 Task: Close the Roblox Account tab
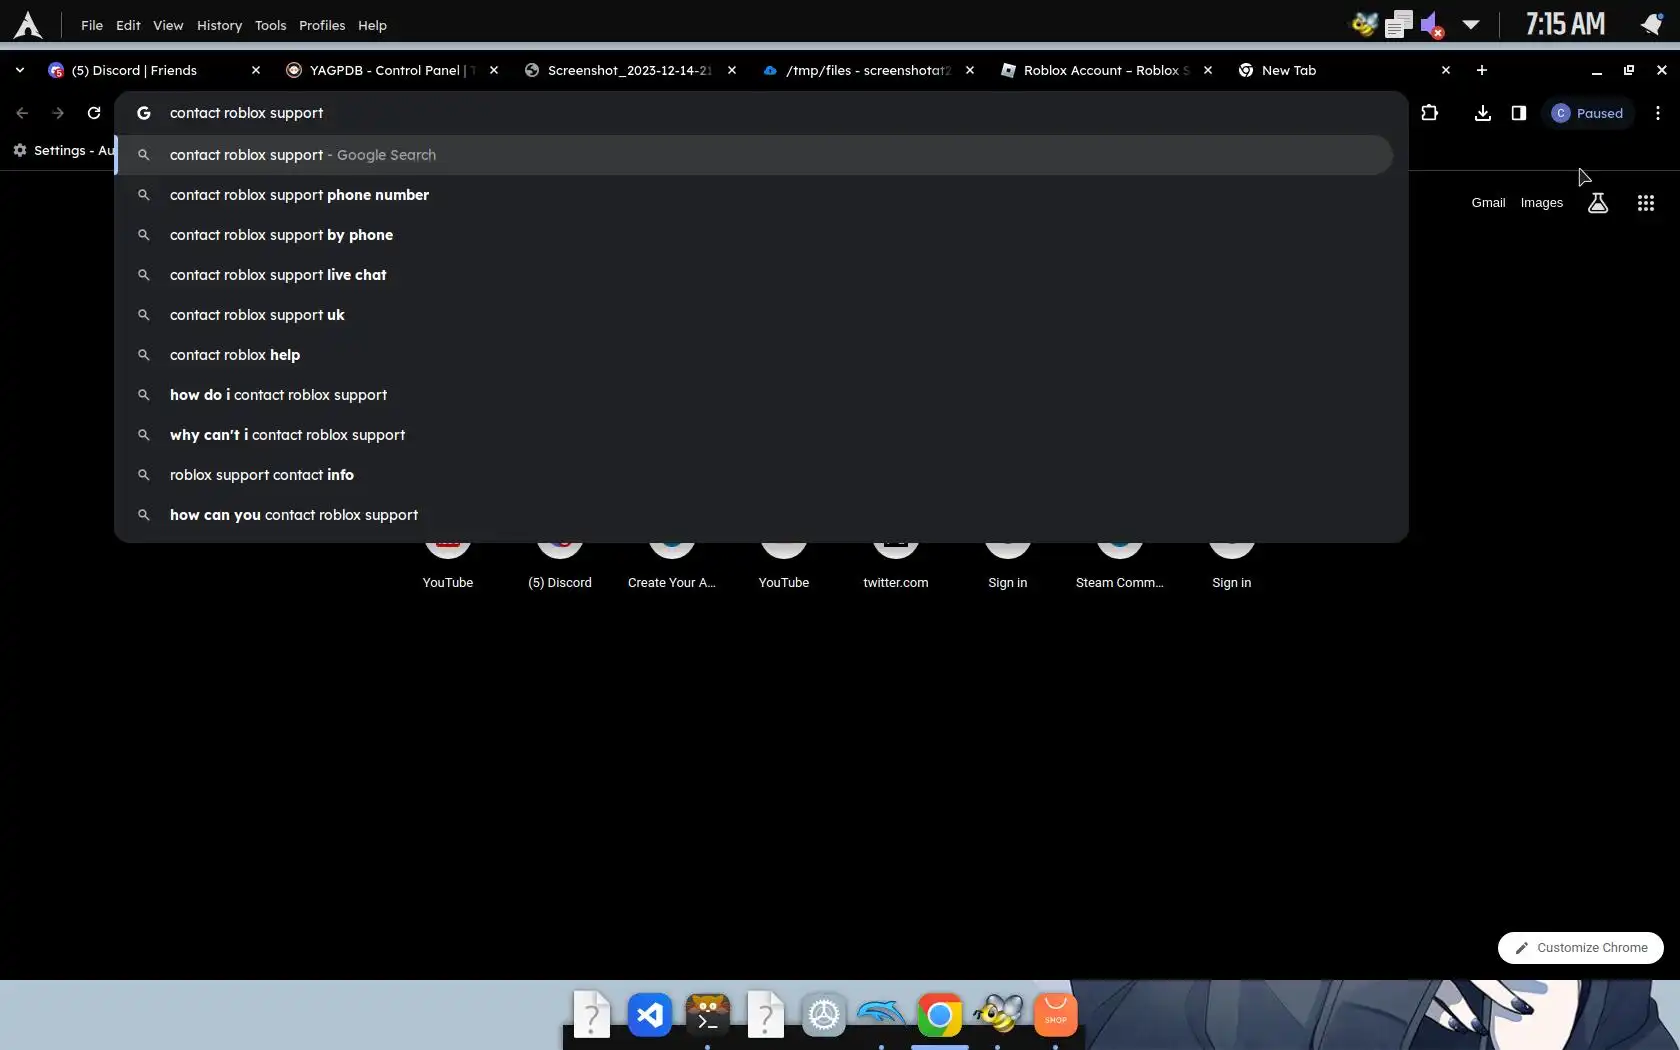click(1208, 70)
